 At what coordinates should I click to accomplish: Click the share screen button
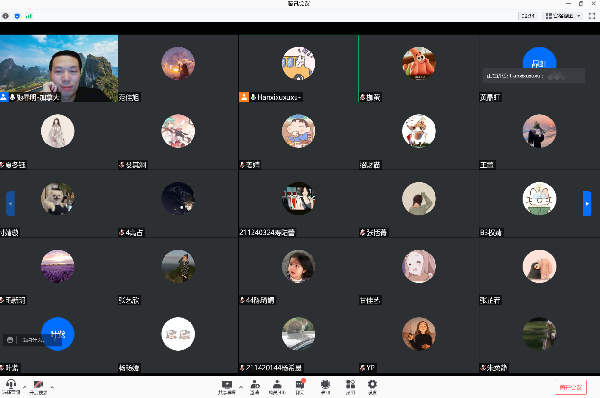(x=227, y=387)
